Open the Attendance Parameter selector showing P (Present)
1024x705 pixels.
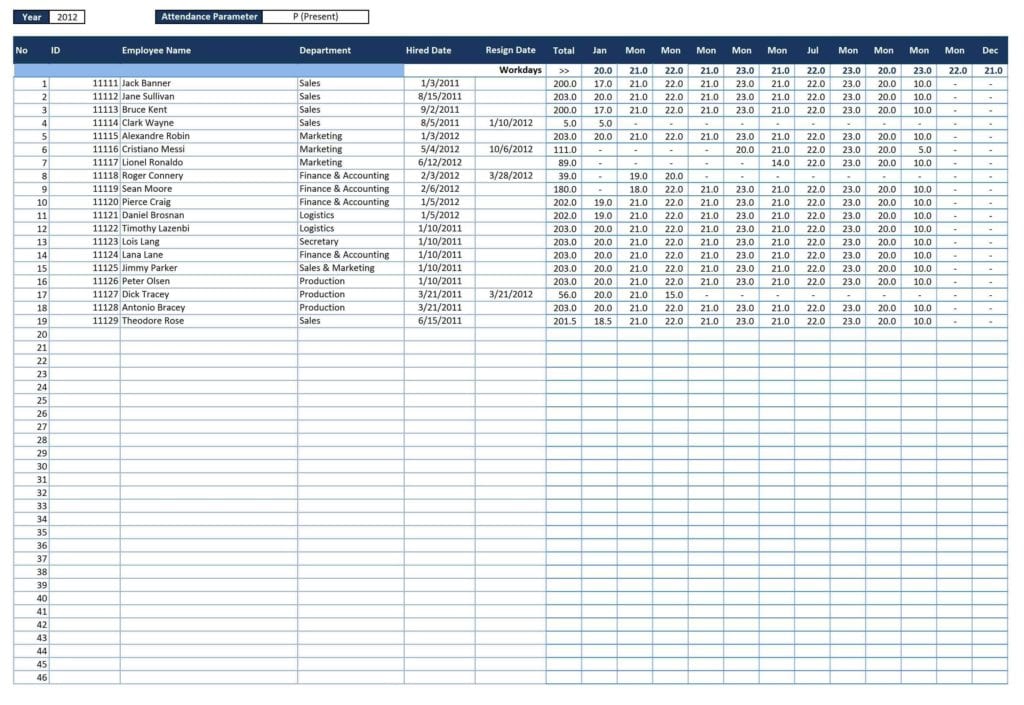coord(315,16)
